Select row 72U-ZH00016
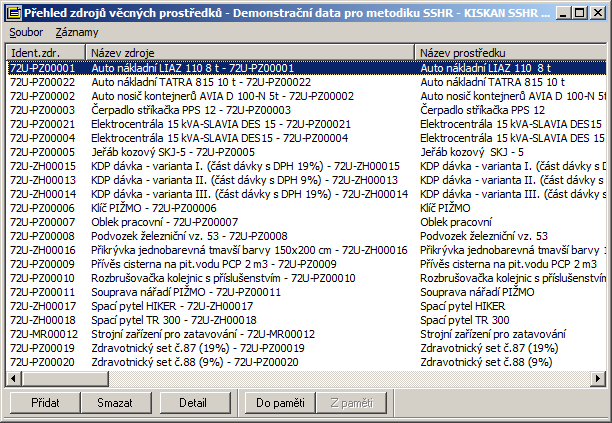This screenshot has width=612, height=423. point(306,250)
